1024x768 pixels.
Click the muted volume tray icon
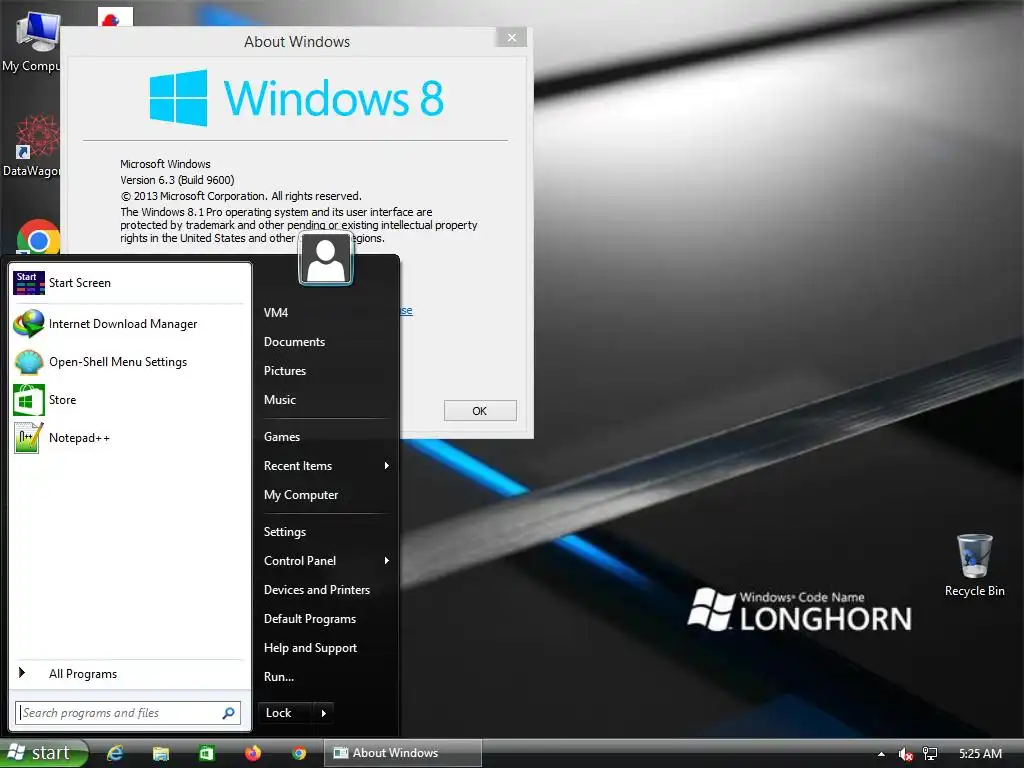click(x=905, y=754)
